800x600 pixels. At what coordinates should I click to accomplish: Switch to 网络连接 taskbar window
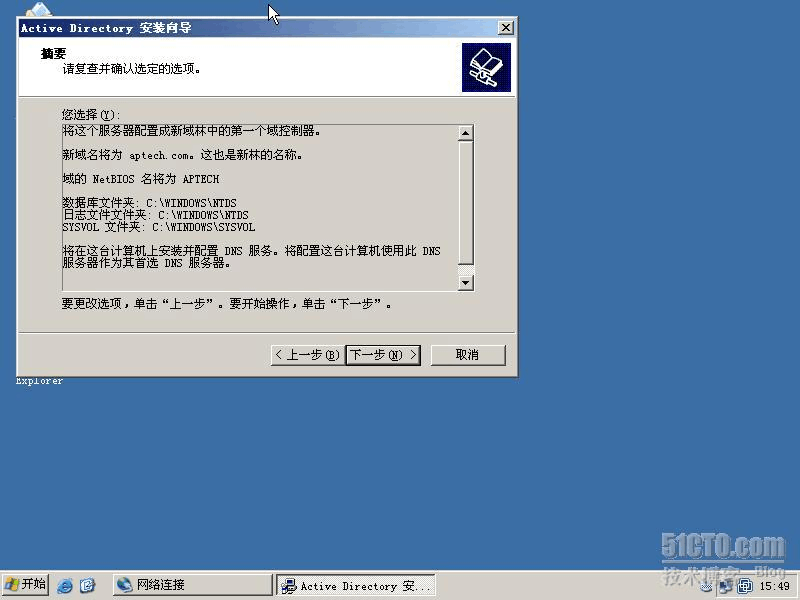click(x=192, y=585)
